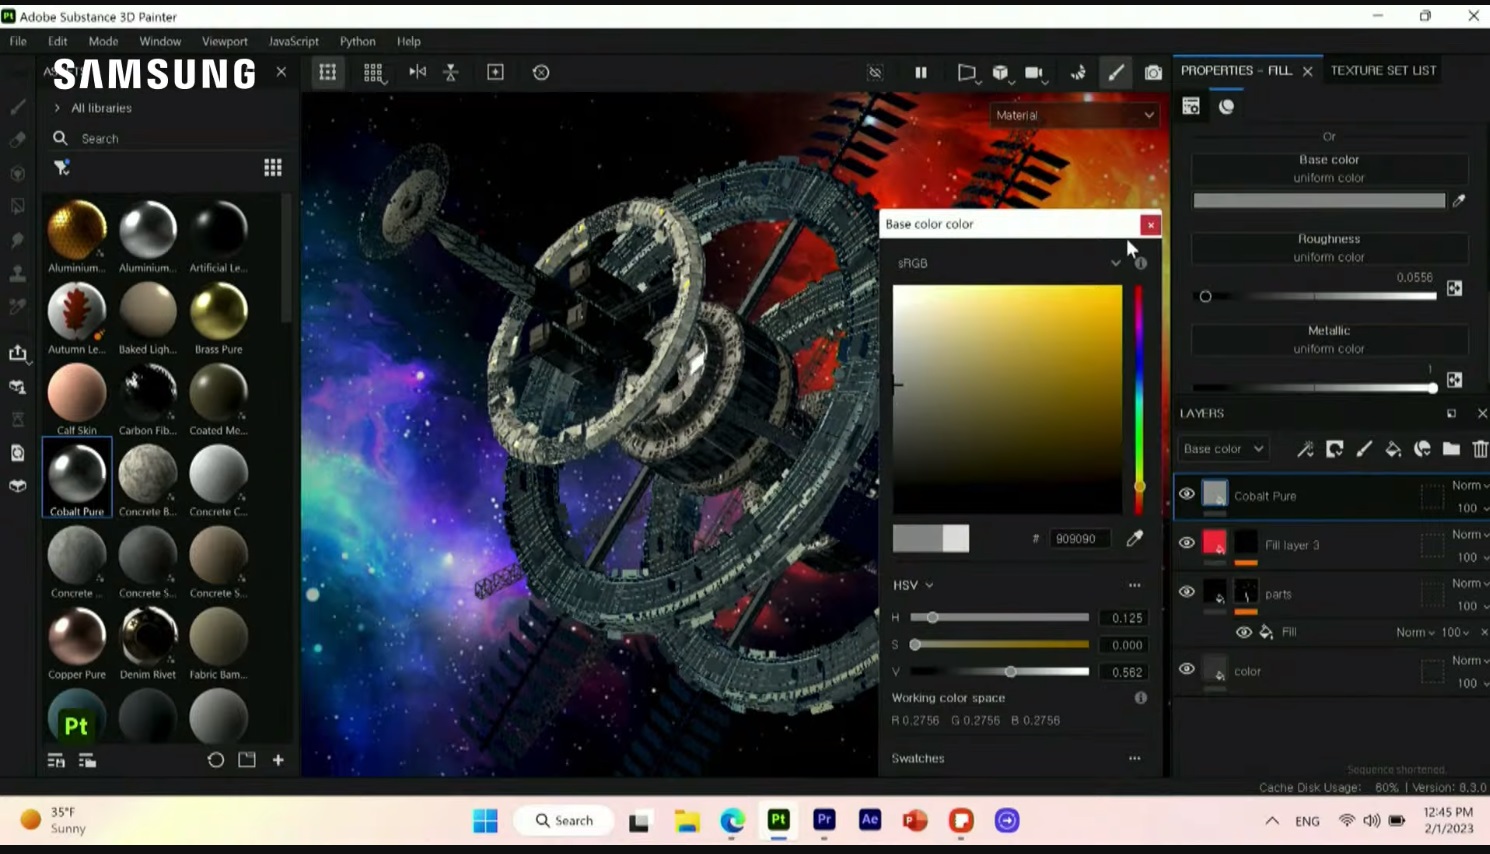Toggle visibility of the parts layer
Screen dimensions: 1490x854
[x=1187, y=592]
